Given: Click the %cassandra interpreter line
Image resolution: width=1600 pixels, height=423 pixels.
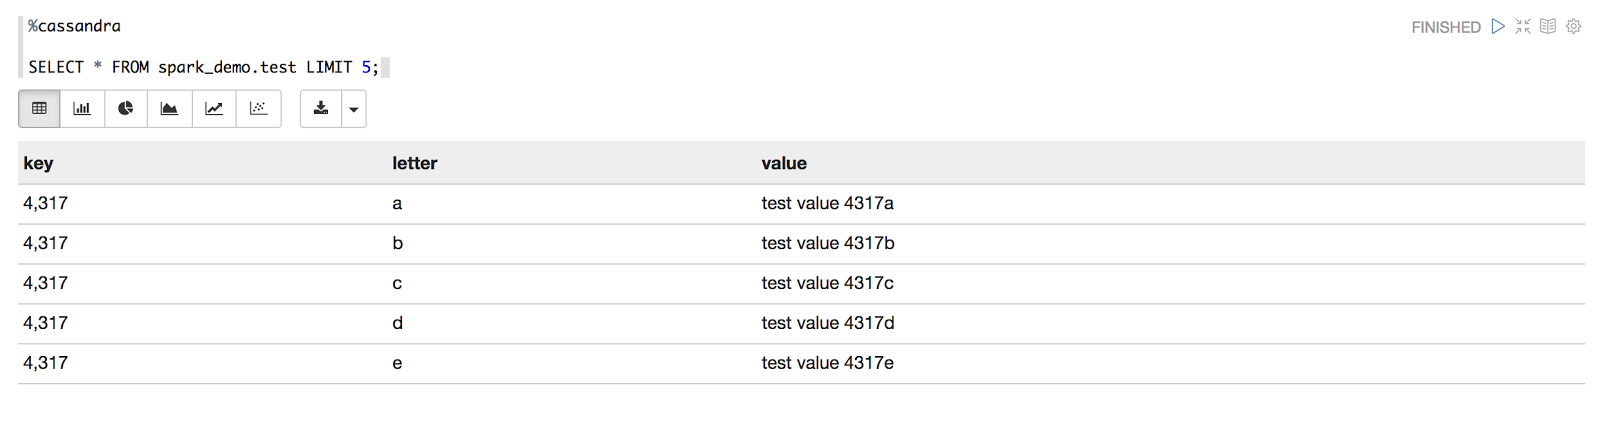Looking at the screenshot, I should 74,26.
